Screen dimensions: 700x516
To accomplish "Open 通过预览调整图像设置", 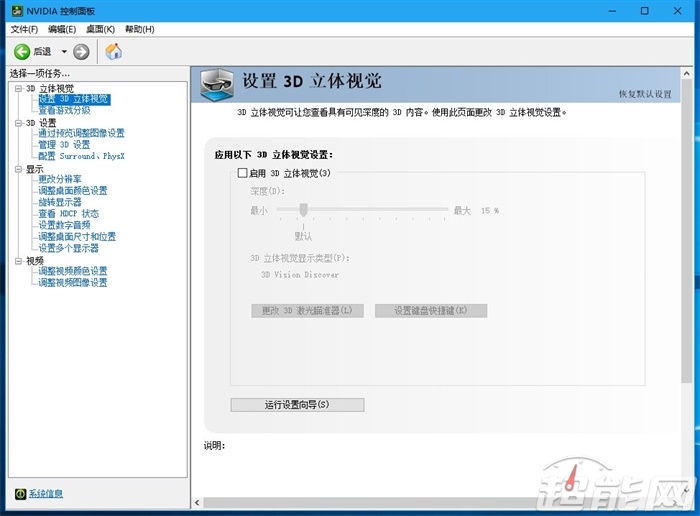I will click(x=81, y=133).
